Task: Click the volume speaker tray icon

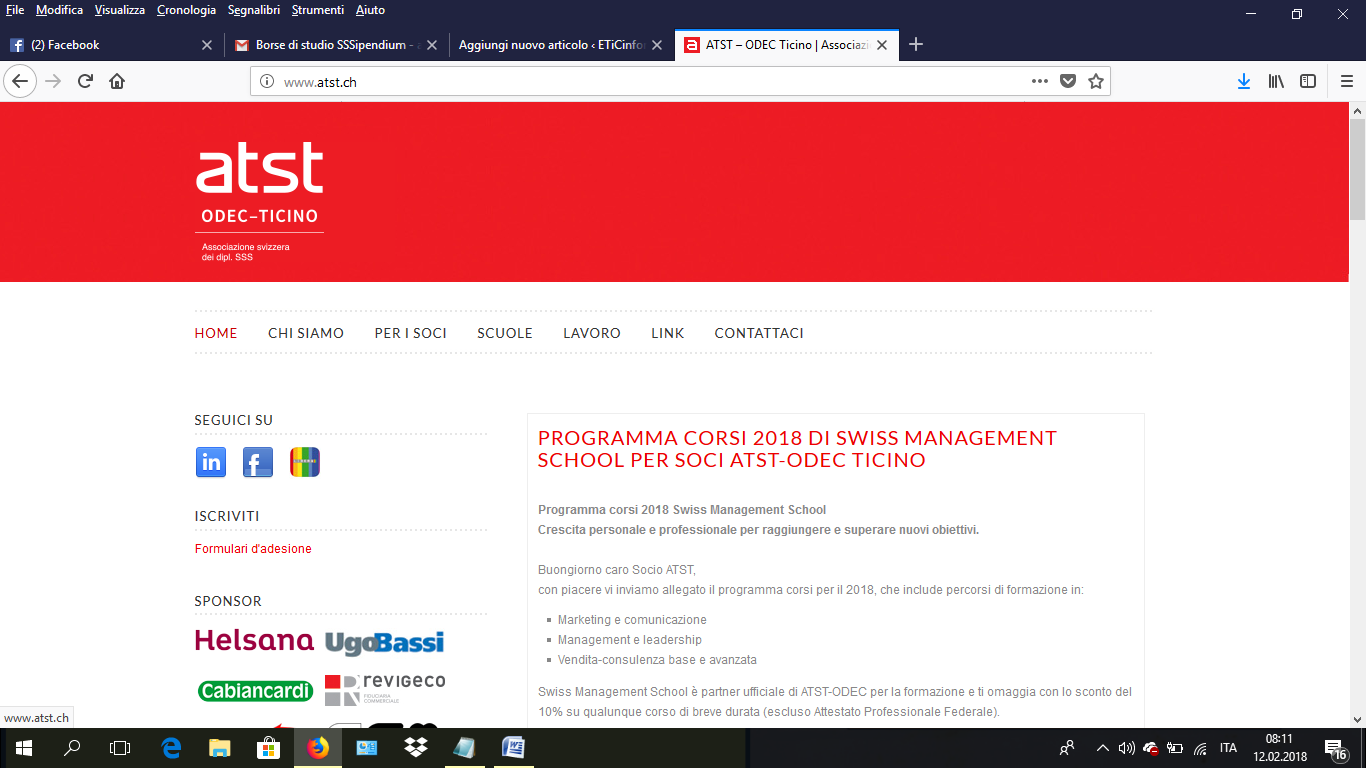Action: [x=1127, y=748]
